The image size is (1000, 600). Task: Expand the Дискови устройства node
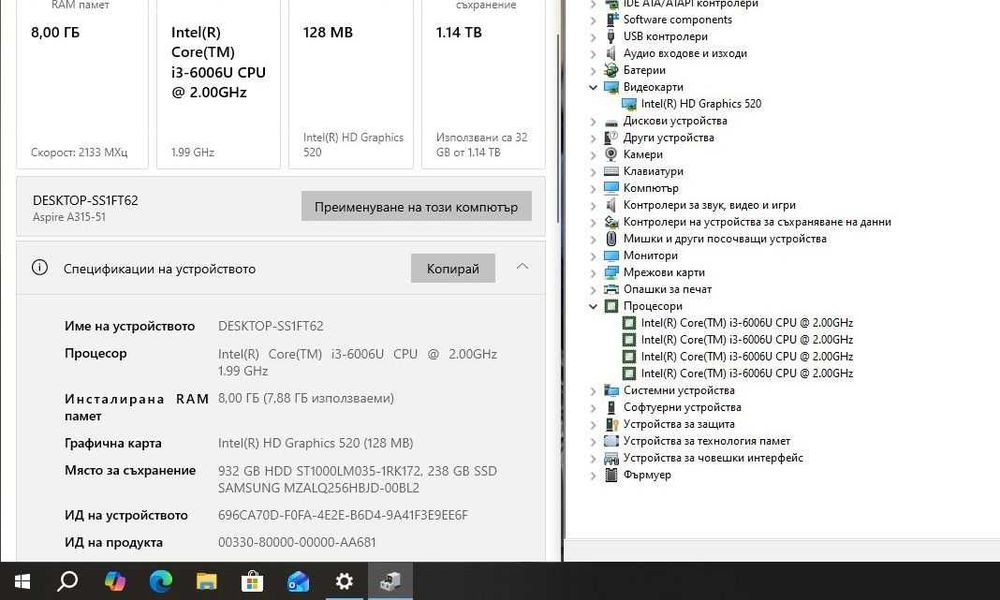point(593,121)
